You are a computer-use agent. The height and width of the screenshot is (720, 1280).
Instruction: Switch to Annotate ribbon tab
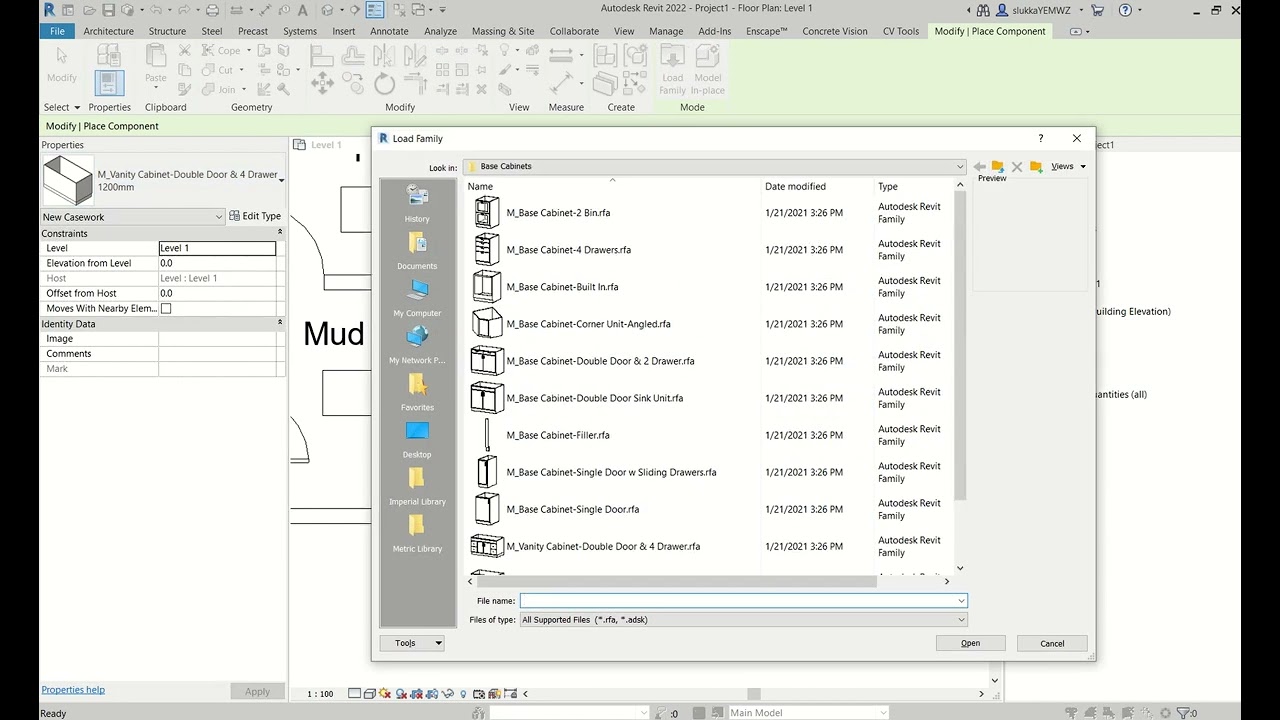[x=389, y=31]
